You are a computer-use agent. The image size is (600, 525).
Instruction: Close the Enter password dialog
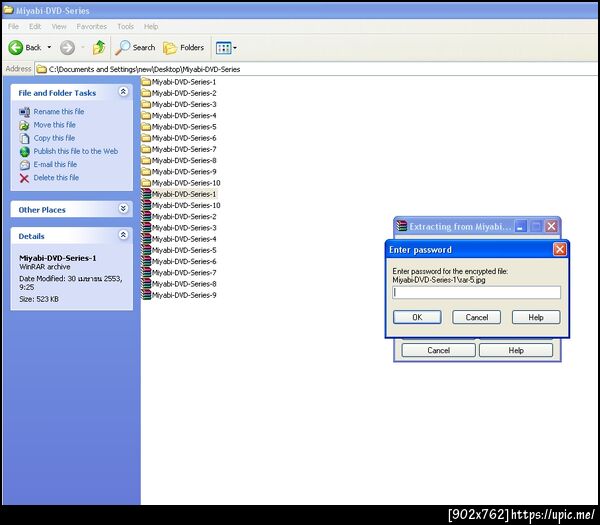tap(559, 249)
